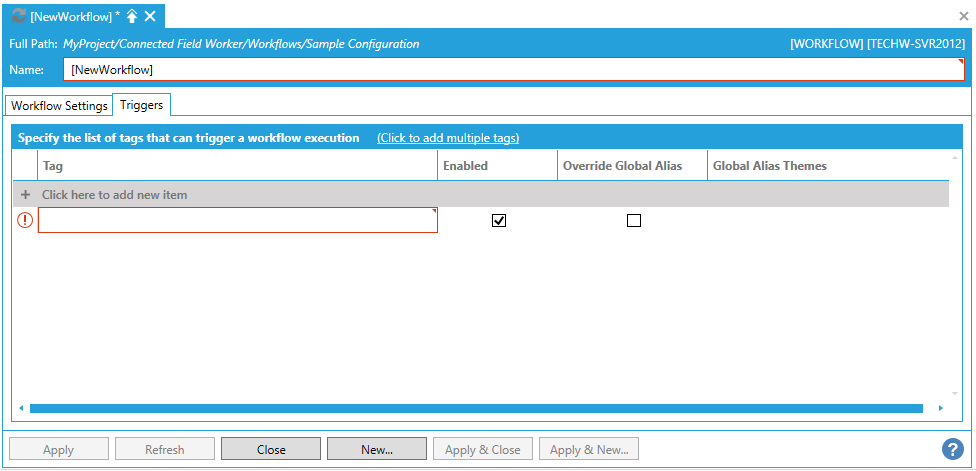This screenshot has width=976, height=471.
Task: Click into the empty Tag input field
Action: point(237,221)
